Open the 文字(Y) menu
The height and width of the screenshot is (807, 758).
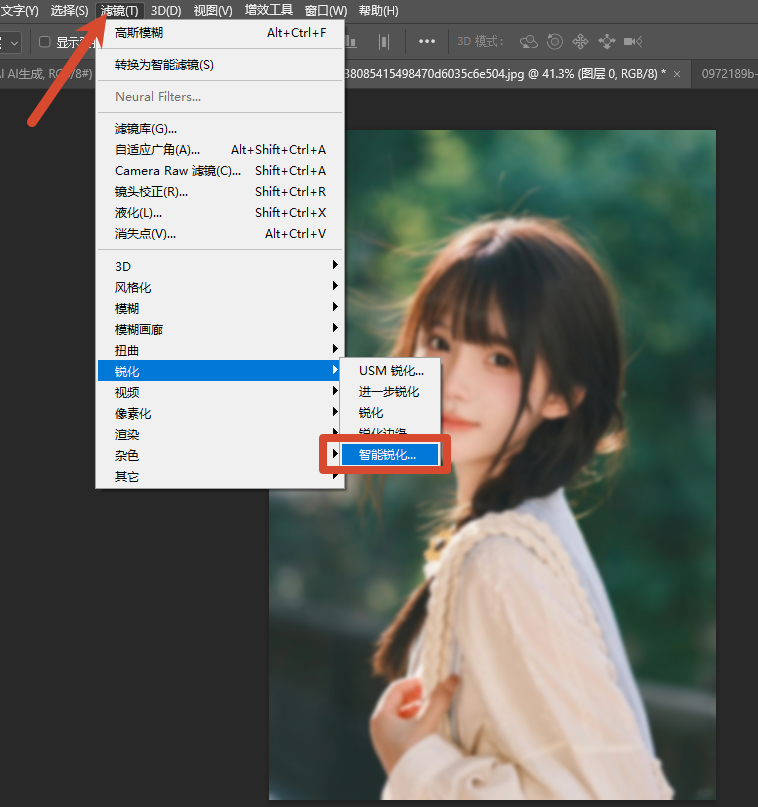(20, 11)
